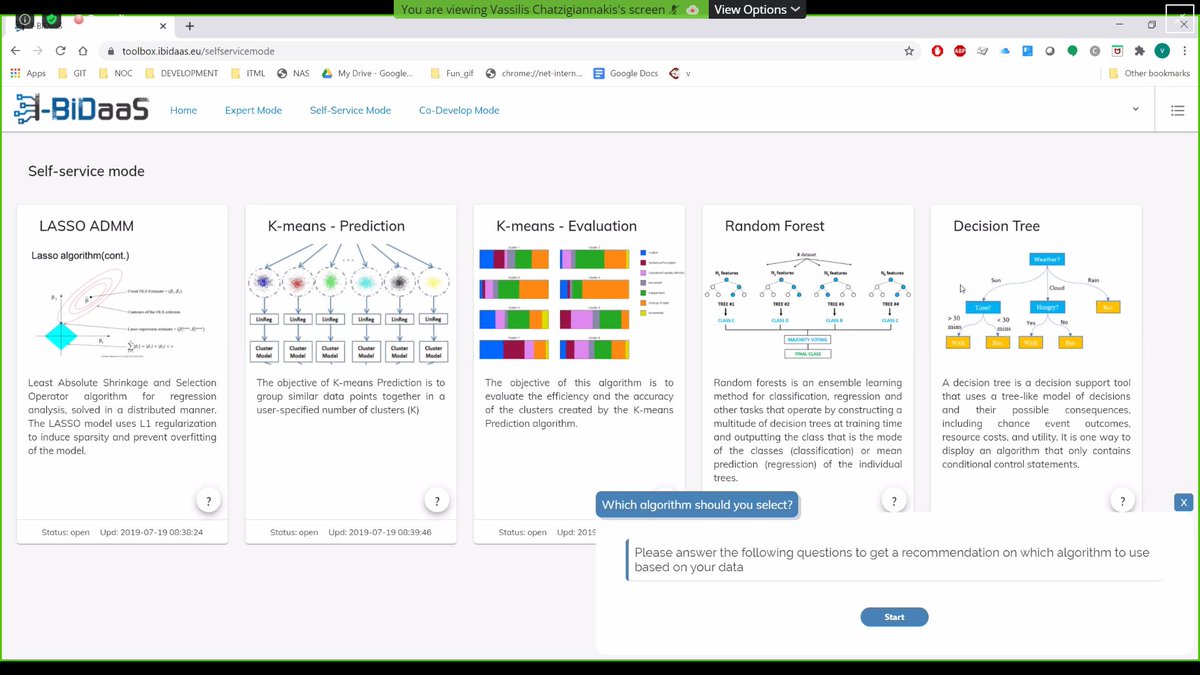Open the Chrome profile avatar V
This screenshot has width=1200, height=675.
[1161, 50]
